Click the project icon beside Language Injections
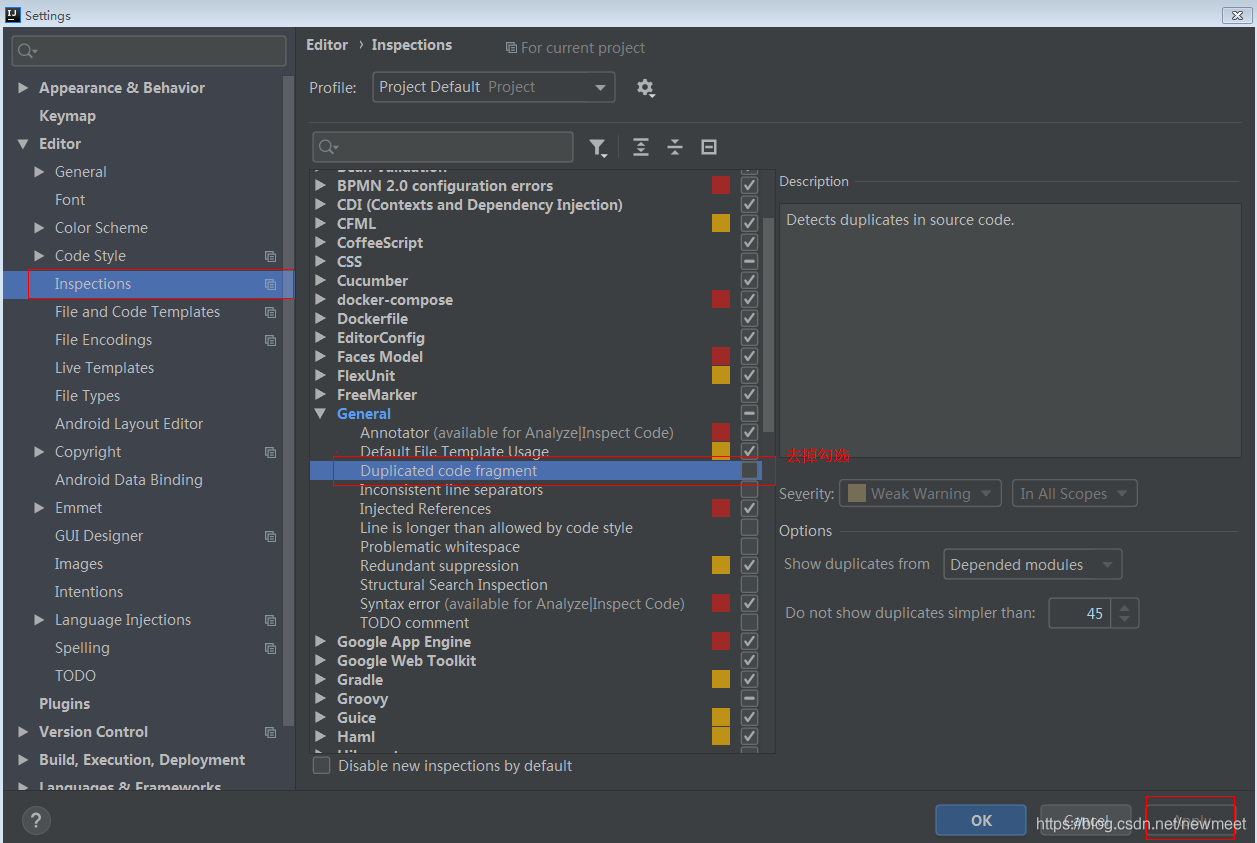The height and width of the screenshot is (843, 1257). [270, 620]
